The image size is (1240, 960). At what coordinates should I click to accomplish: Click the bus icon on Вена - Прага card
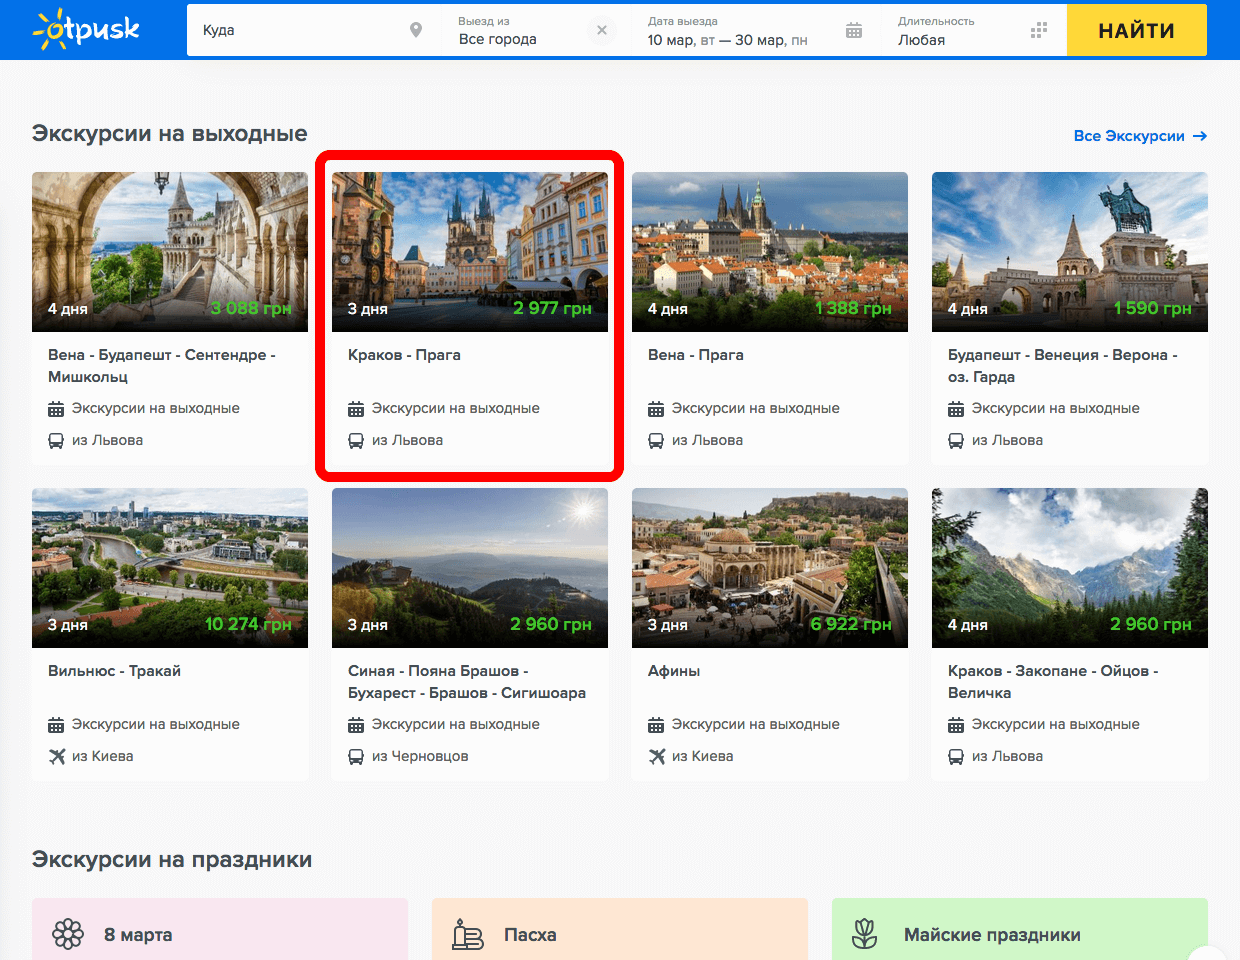[x=656, y=440]
